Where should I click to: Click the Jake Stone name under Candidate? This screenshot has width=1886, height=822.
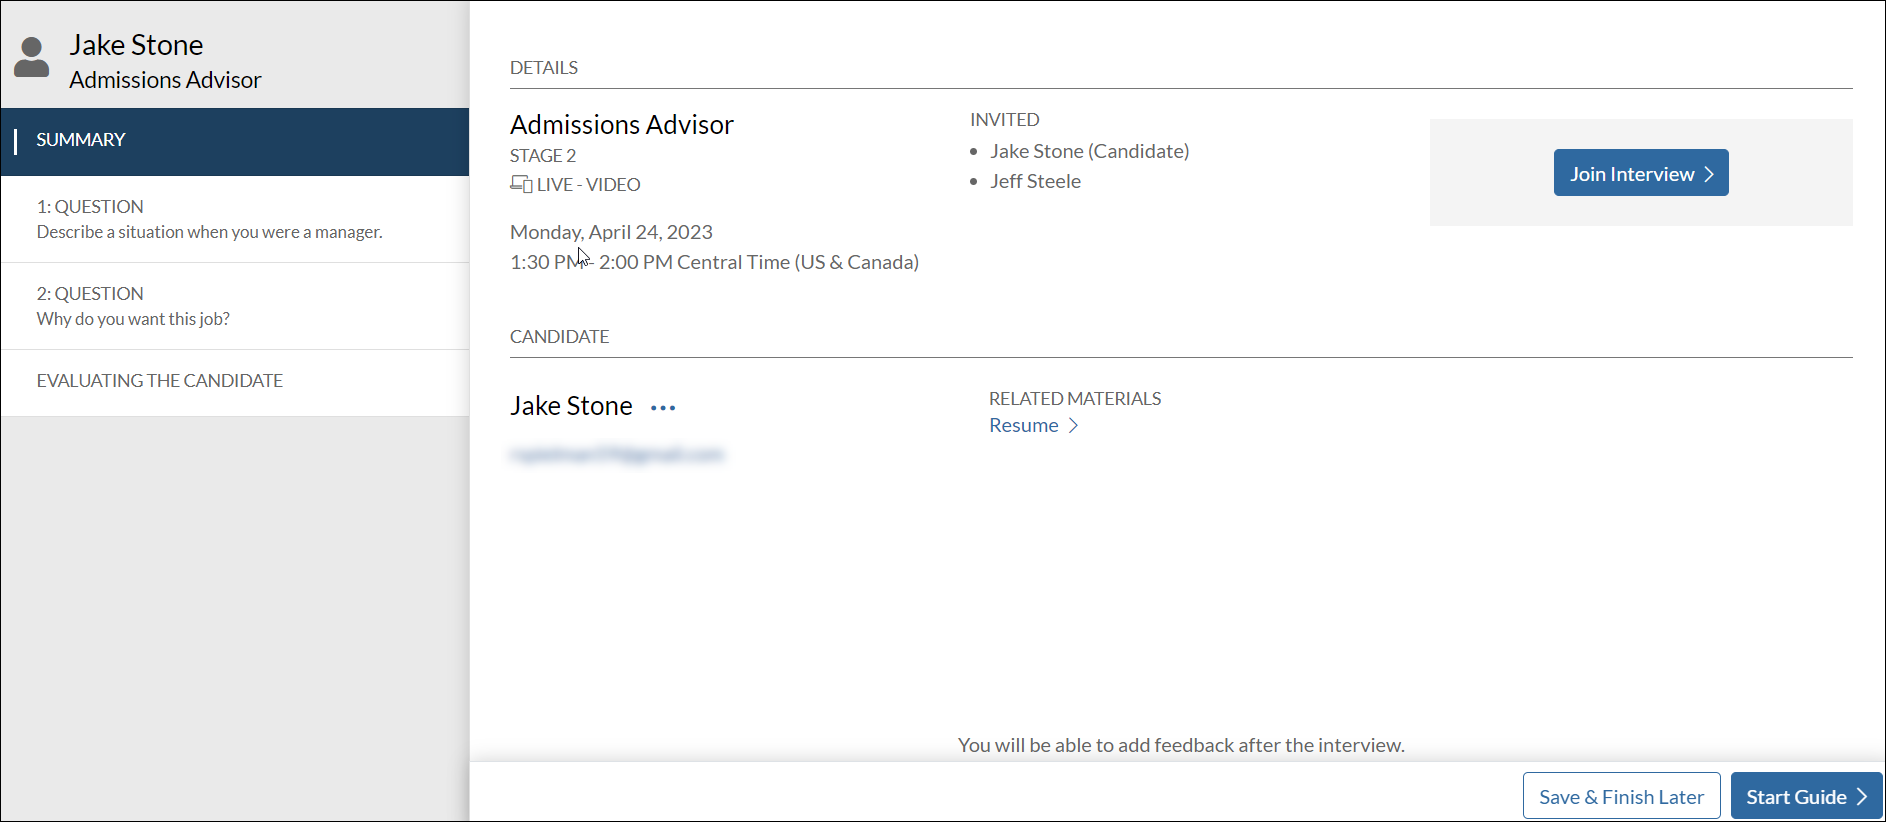571,406
